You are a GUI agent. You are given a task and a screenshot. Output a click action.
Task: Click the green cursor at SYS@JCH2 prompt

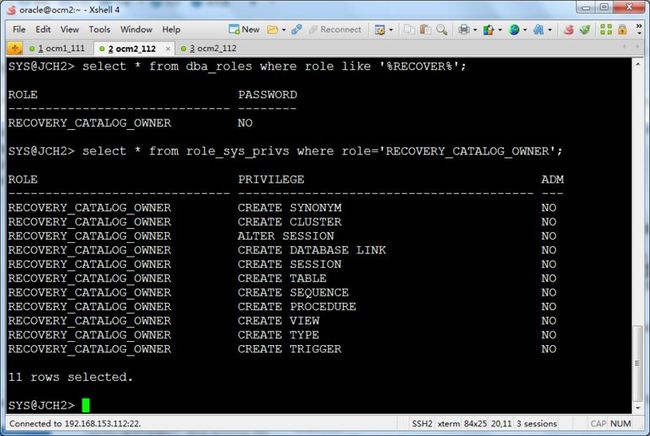(86, 405)
